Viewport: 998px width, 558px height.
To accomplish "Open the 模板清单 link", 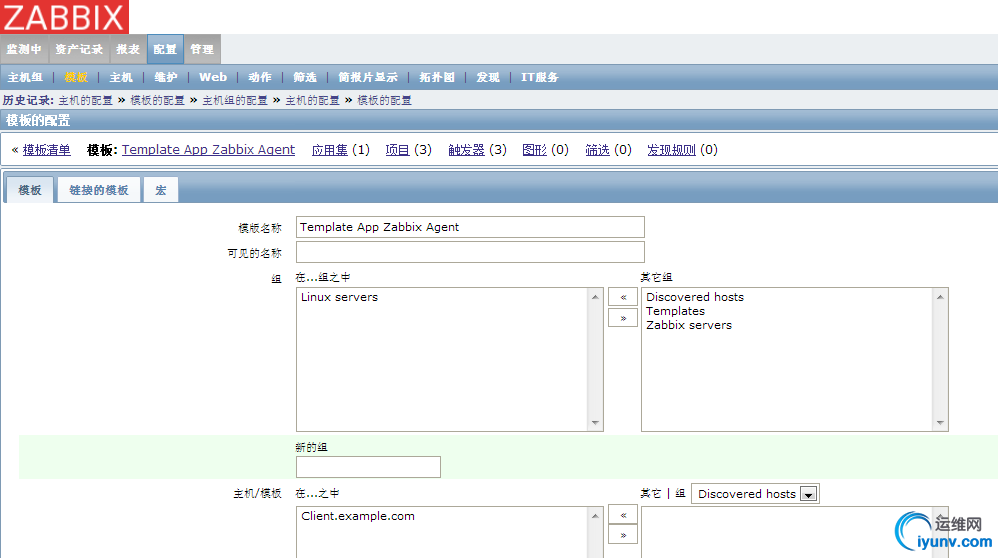I will tap(46, 150).
